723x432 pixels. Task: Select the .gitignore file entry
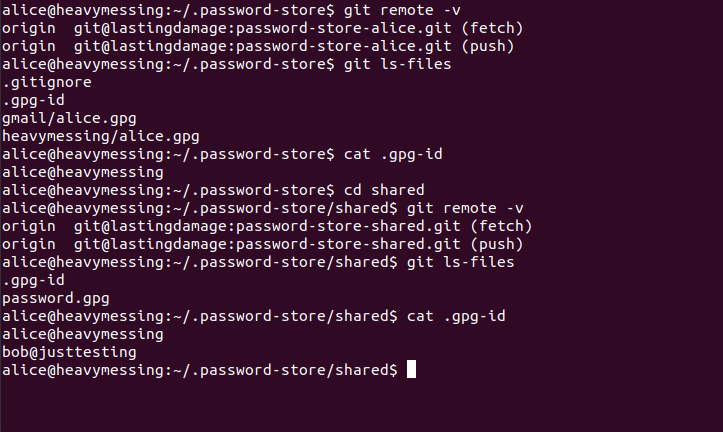click(x=47, y=83)
